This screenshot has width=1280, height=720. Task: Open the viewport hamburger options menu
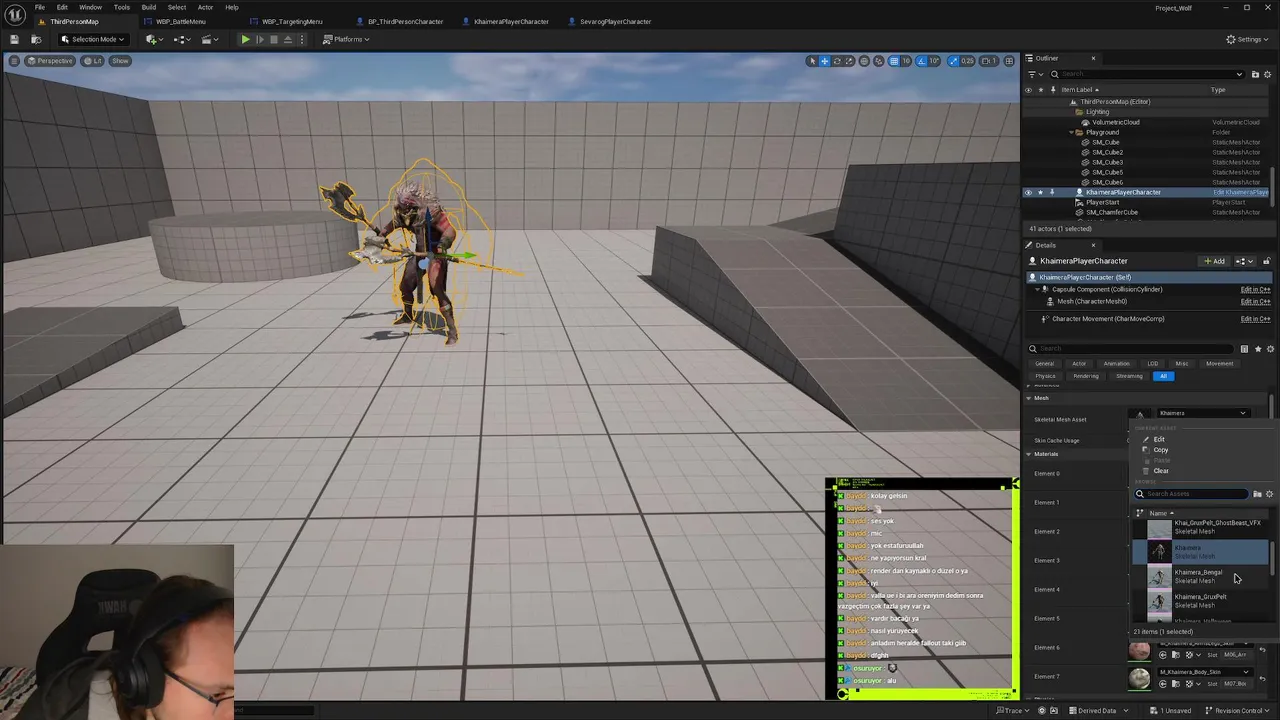click(x=14, y=61)
